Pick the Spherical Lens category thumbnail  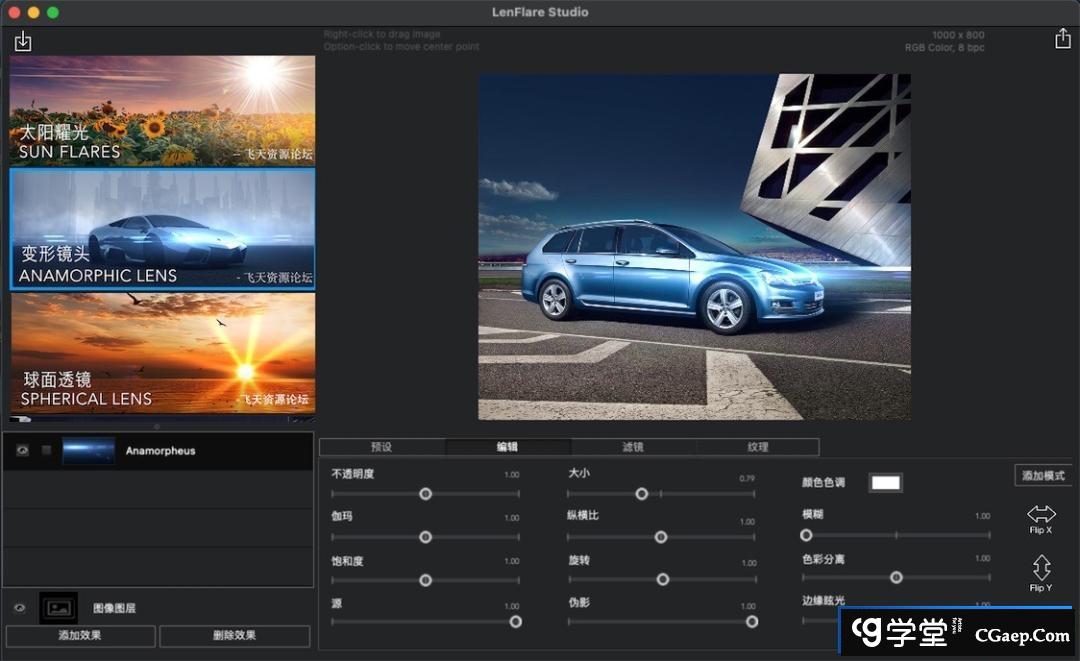[x=162, y=353]
